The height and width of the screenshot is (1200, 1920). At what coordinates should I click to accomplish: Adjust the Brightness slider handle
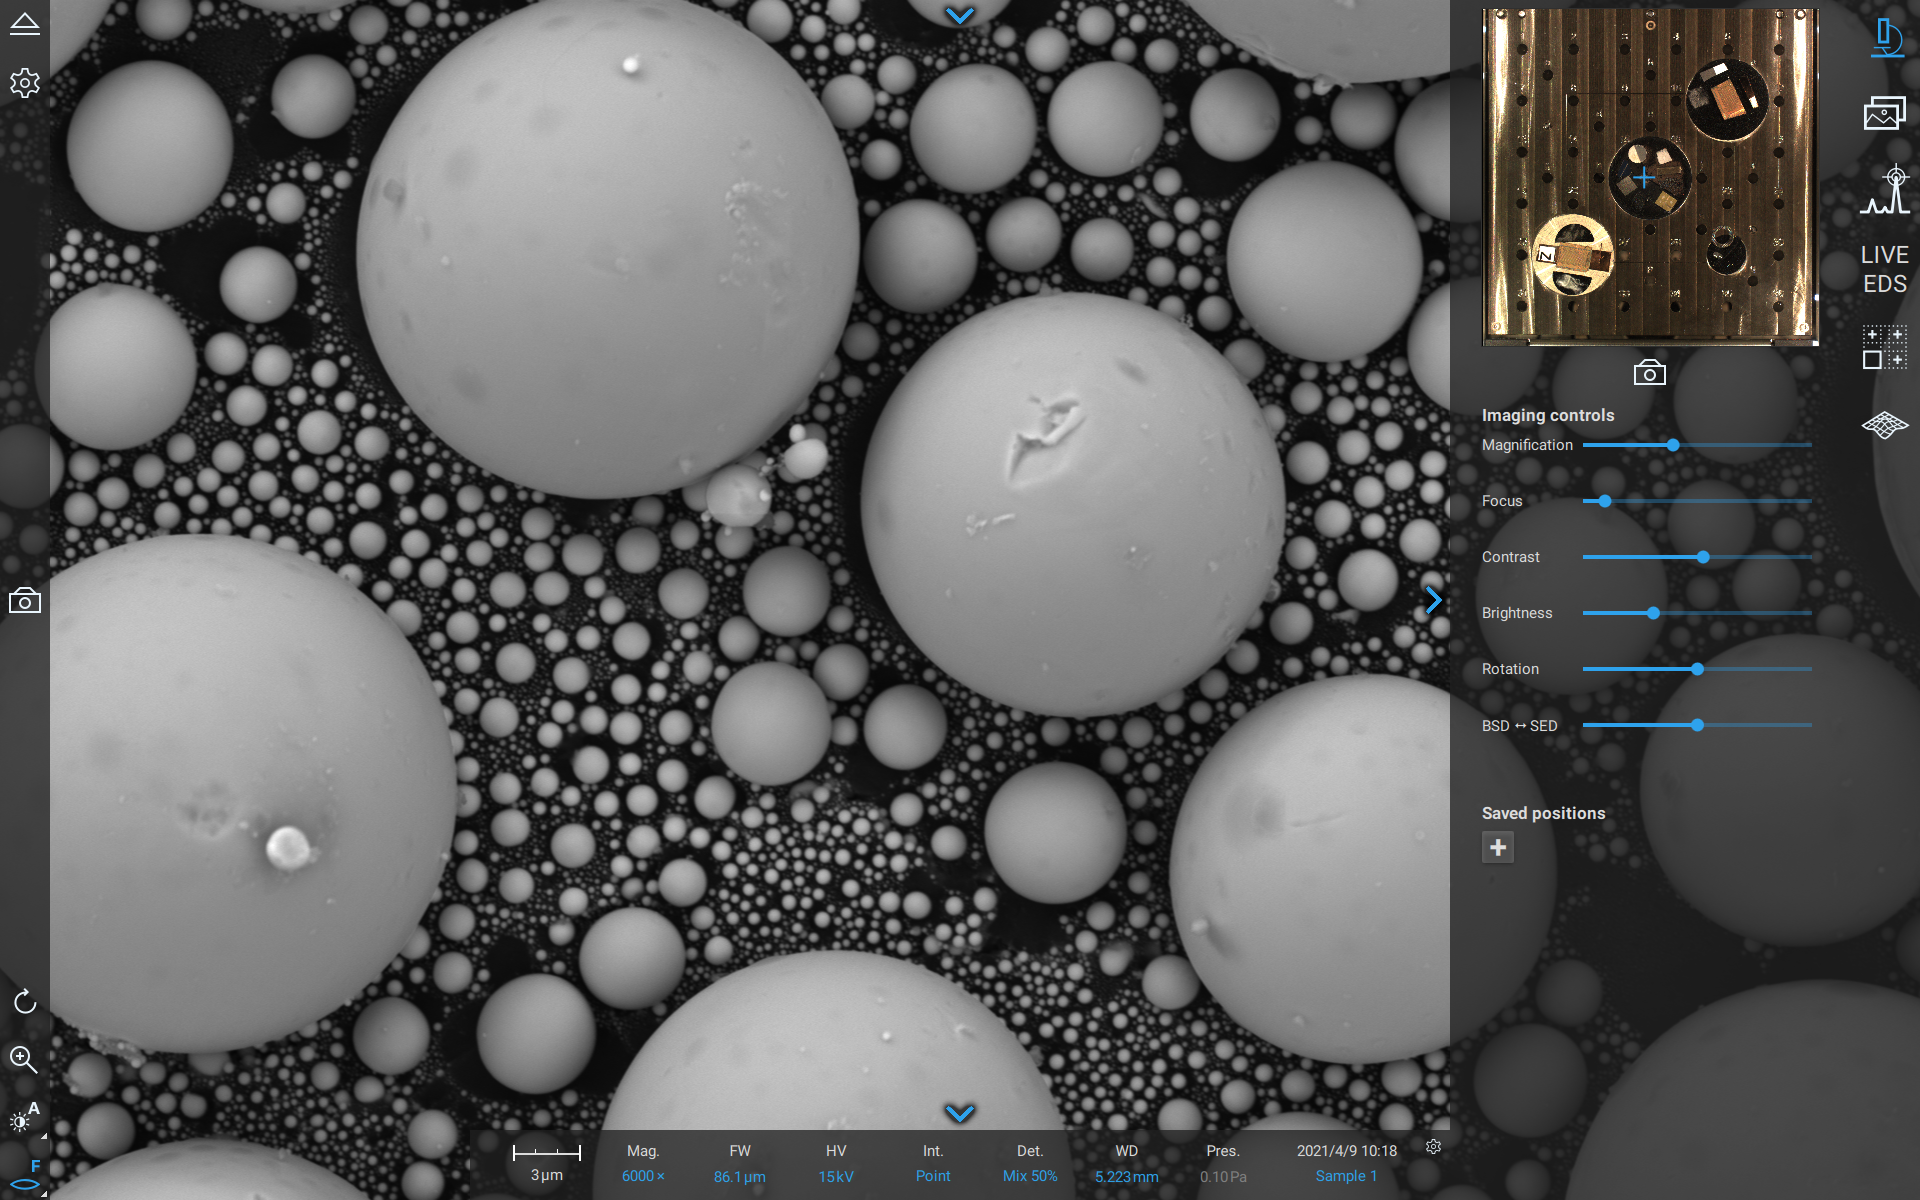[x=1653, y=613]
